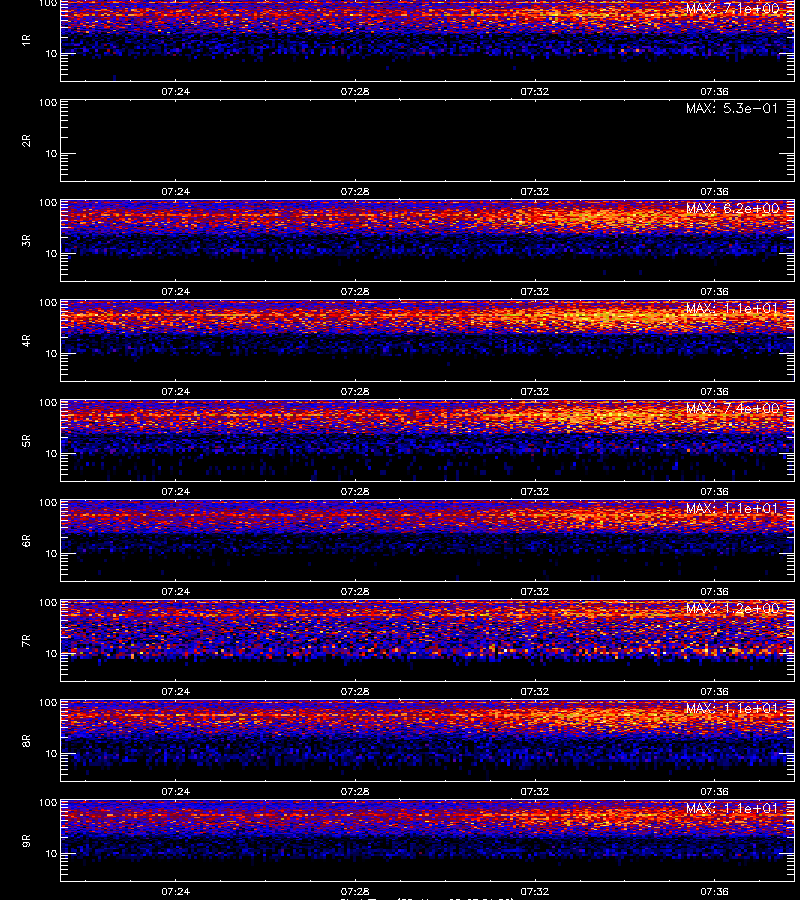Click the '10' y-axis label of 7R

pyautogui.click(x=51, y=653)
